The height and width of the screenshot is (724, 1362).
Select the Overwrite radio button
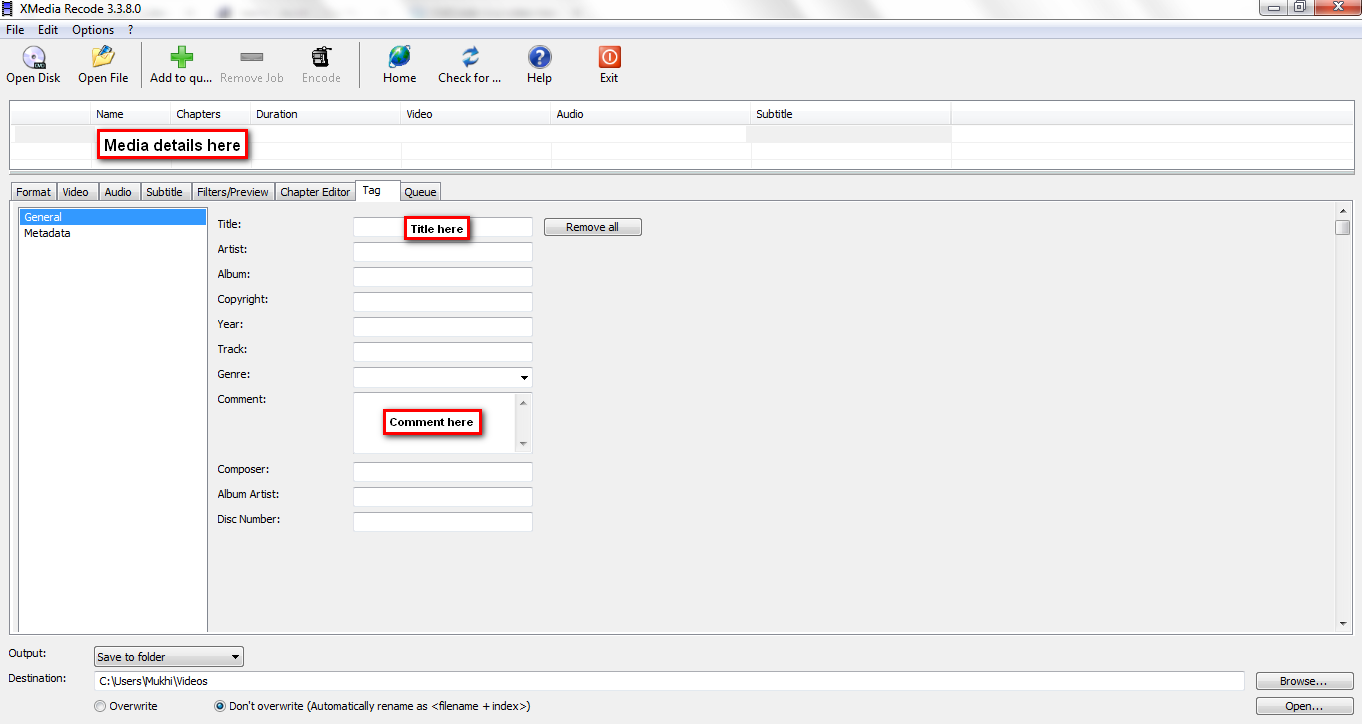coord(100,706)
